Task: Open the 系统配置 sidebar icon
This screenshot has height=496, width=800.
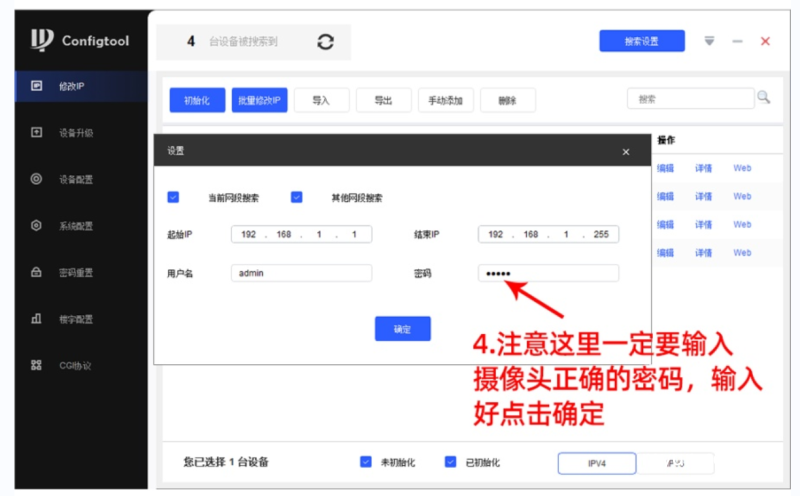Action: coord(36,226)
